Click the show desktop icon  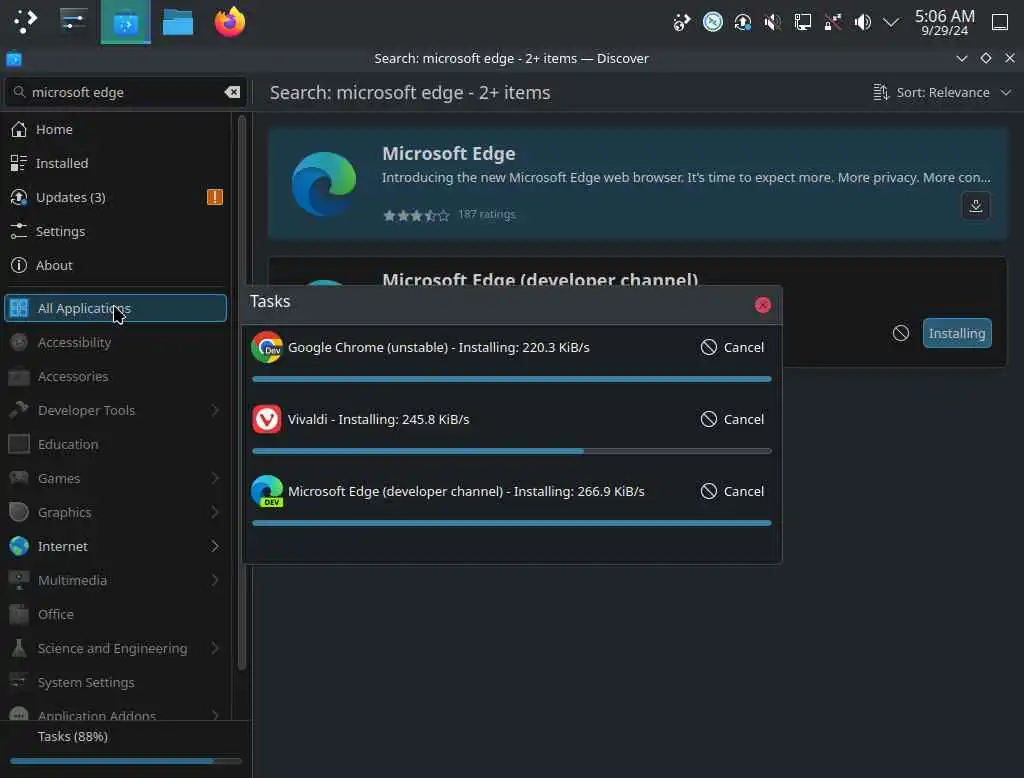tap(1000, 22)
